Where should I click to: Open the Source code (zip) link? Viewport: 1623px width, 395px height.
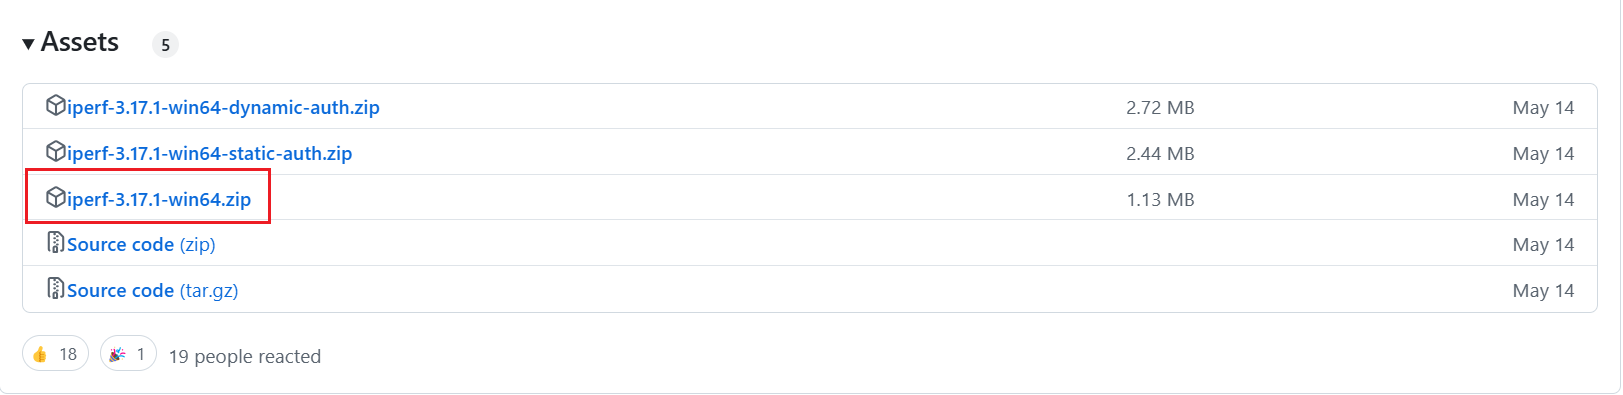[x=141, y=244]
